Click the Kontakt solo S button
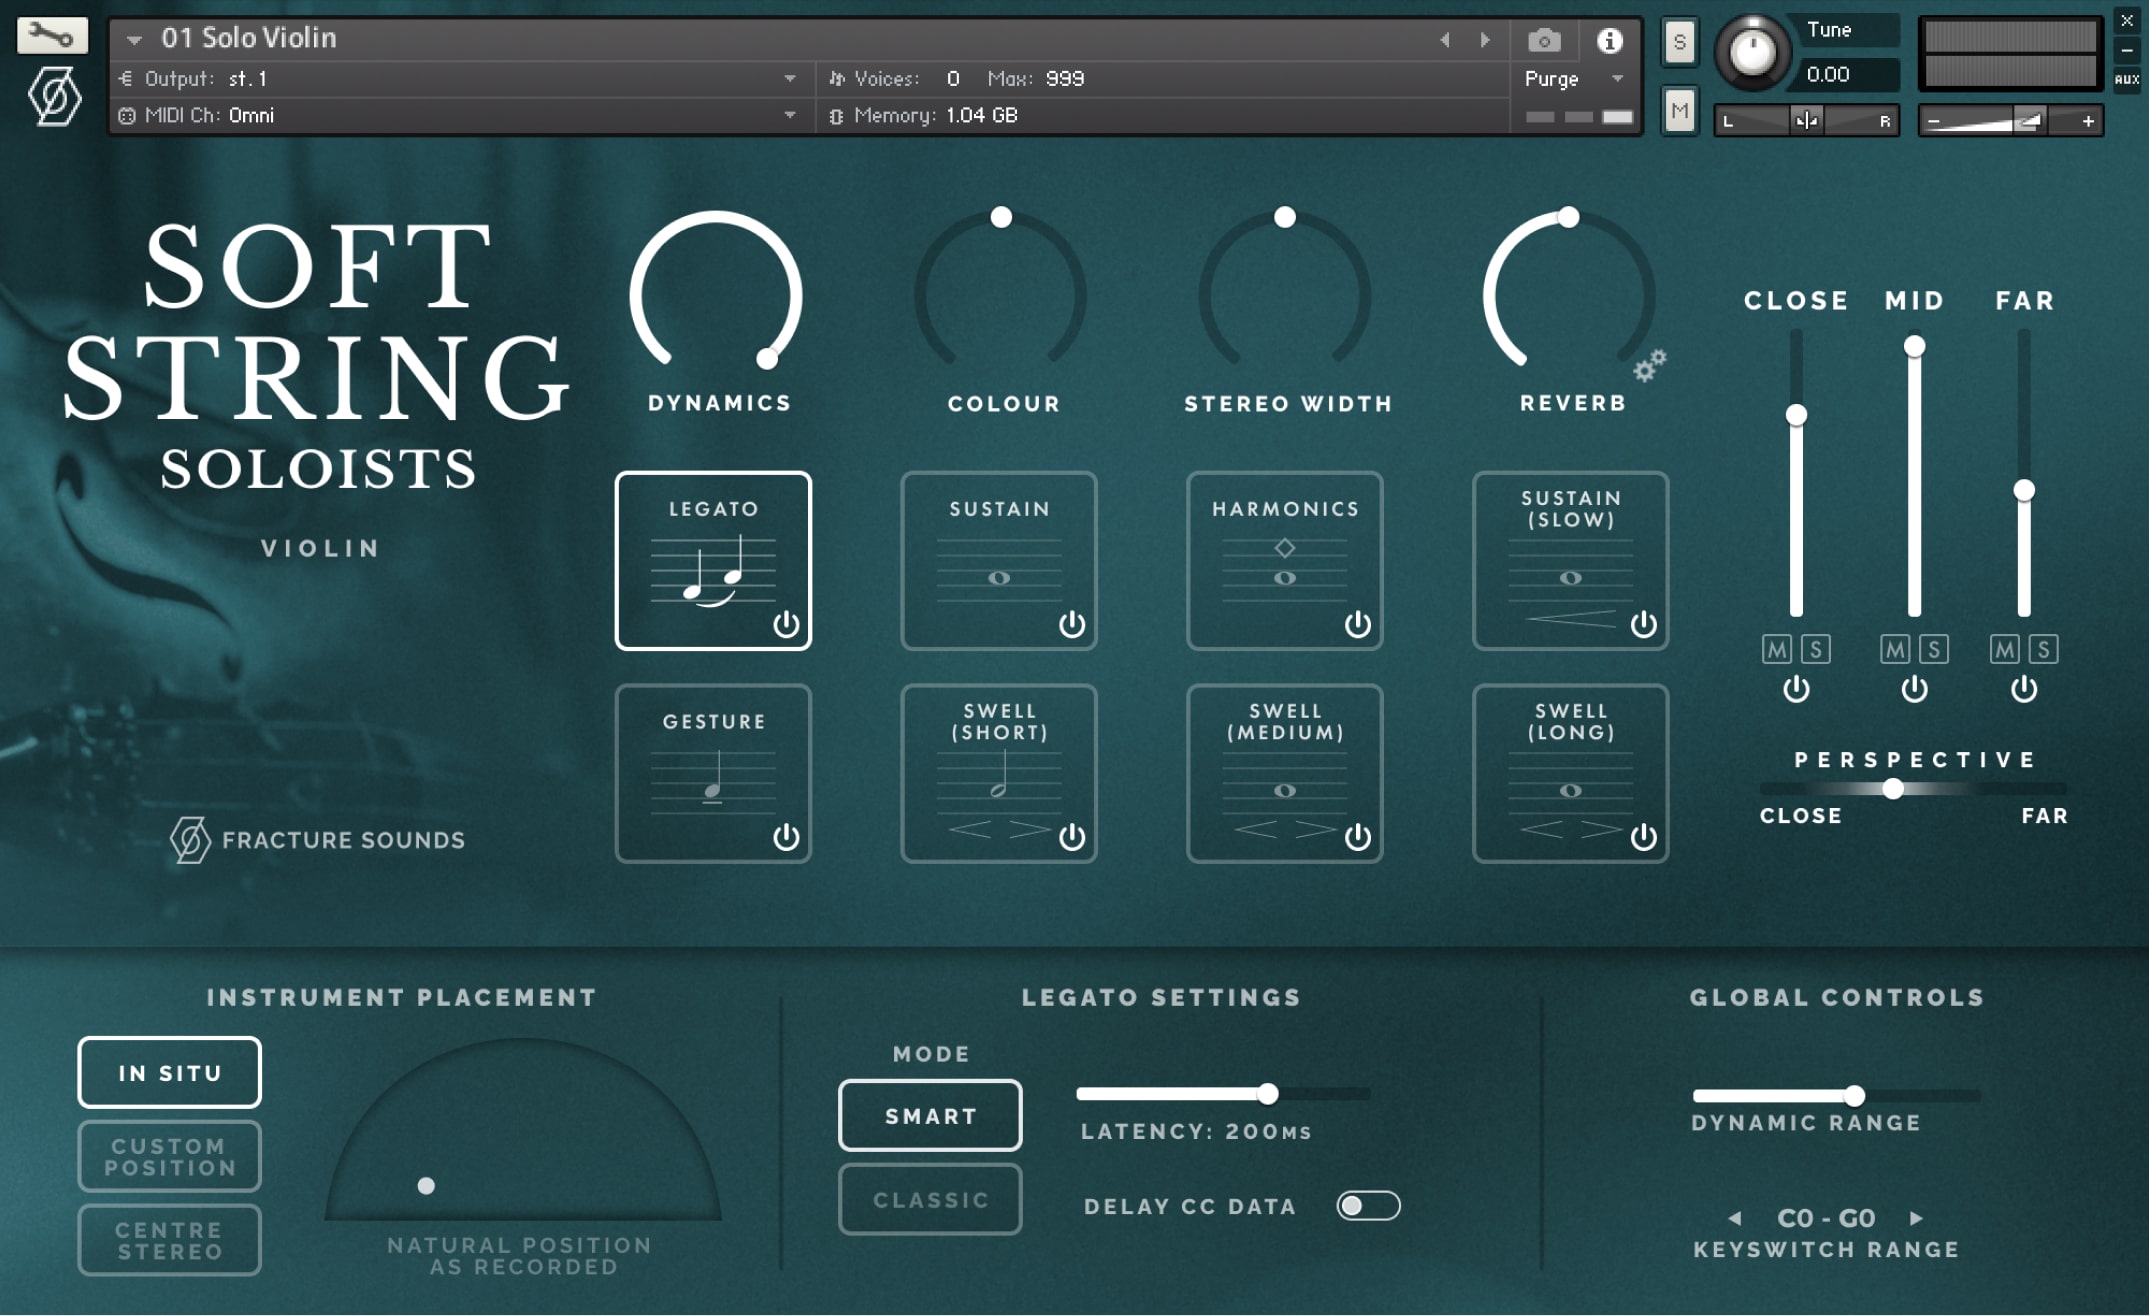The image size is (2149, 1316). point(1680,42)
